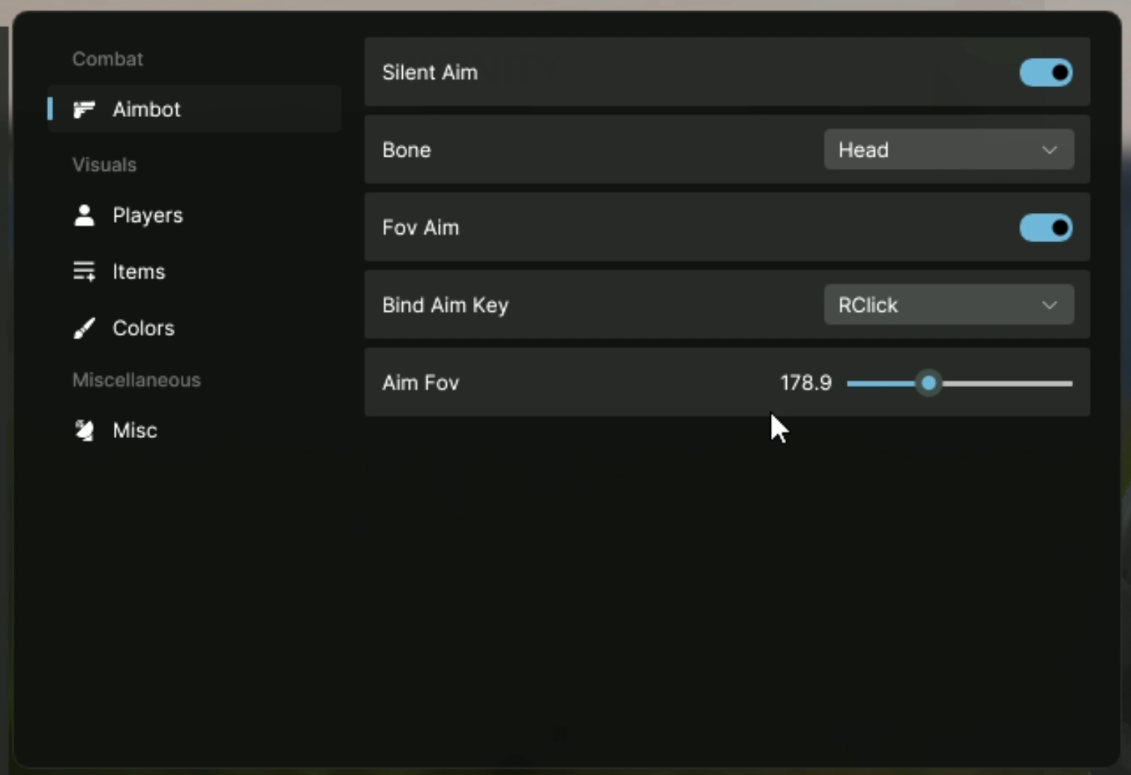This screenshot has width=1131, height=775.
Task: Select the Aimbot label in the sidebar
Action: 146,109
